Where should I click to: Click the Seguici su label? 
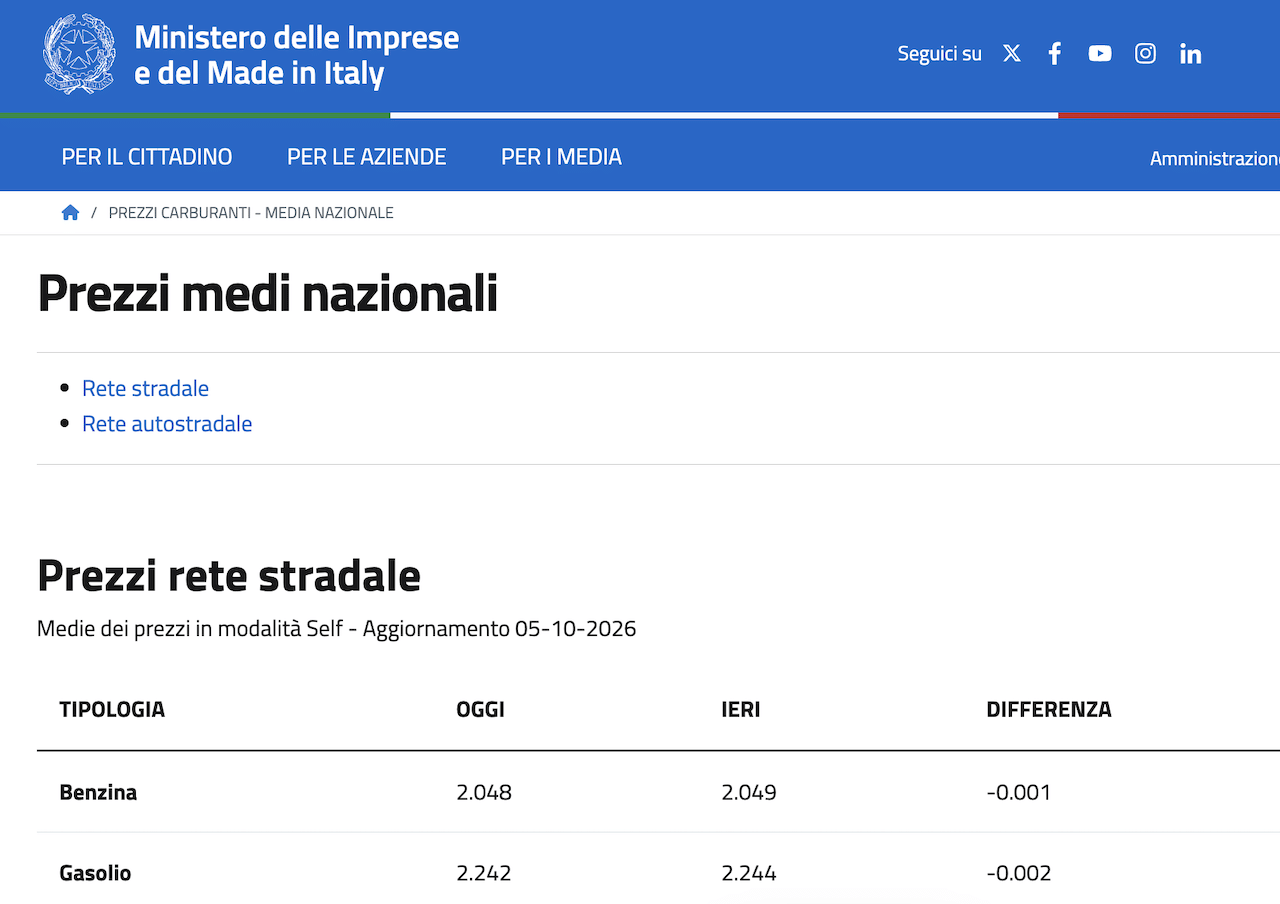[940, 54]
